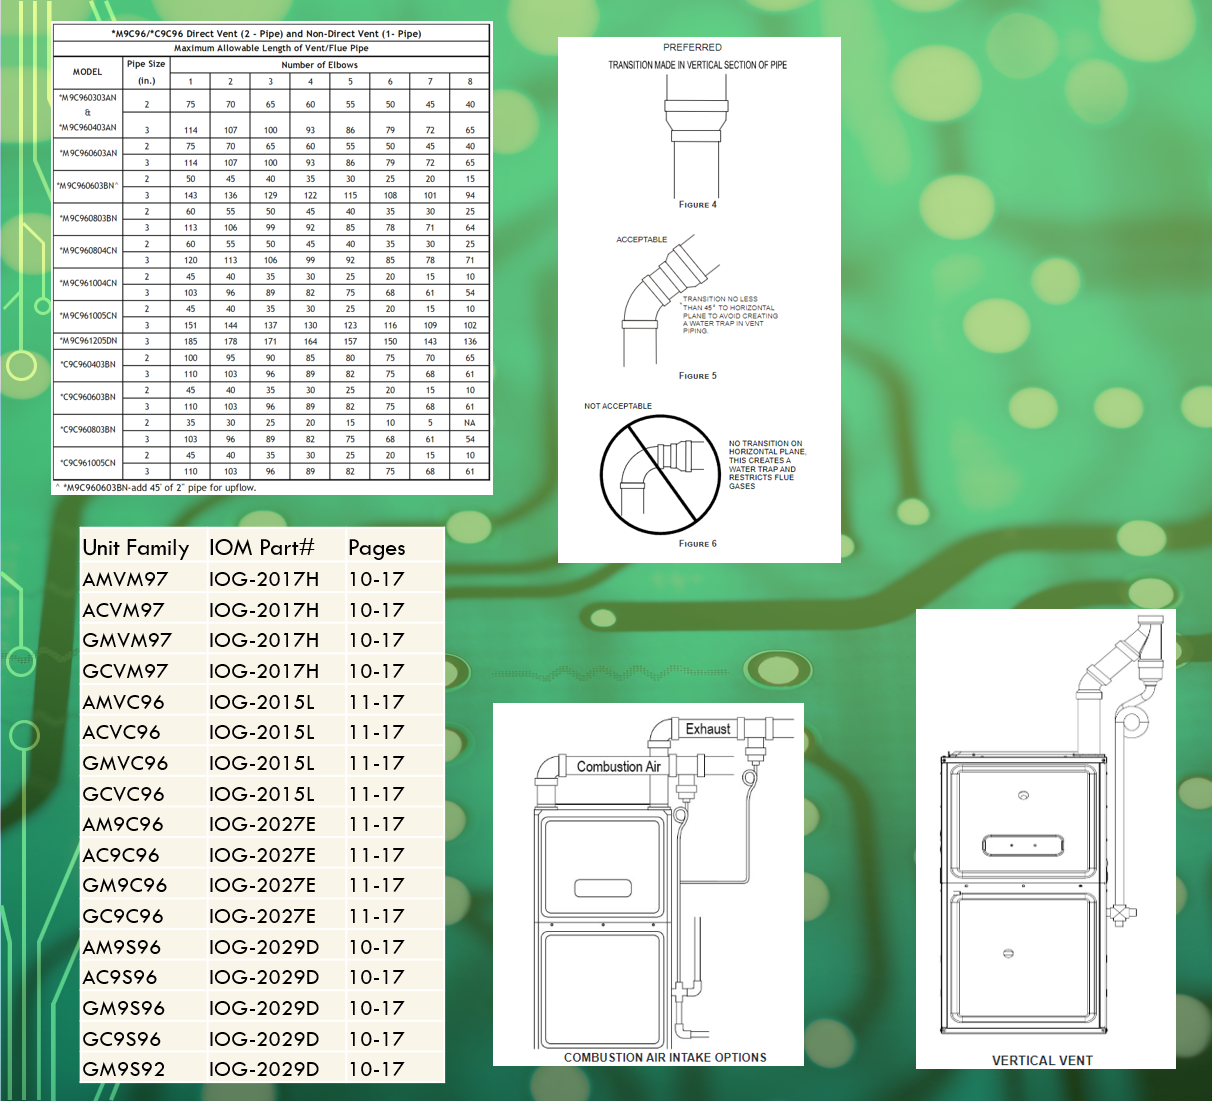Click the Combustion Air pipe label

pos(618,767)
